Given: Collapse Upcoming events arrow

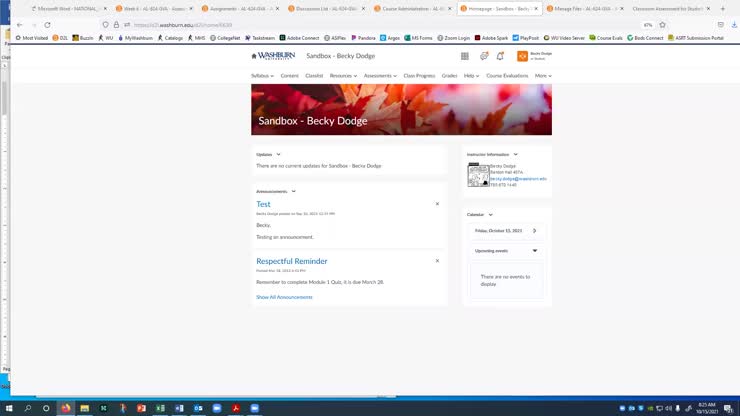Looking at the screenshot, I should click(535, 251).
